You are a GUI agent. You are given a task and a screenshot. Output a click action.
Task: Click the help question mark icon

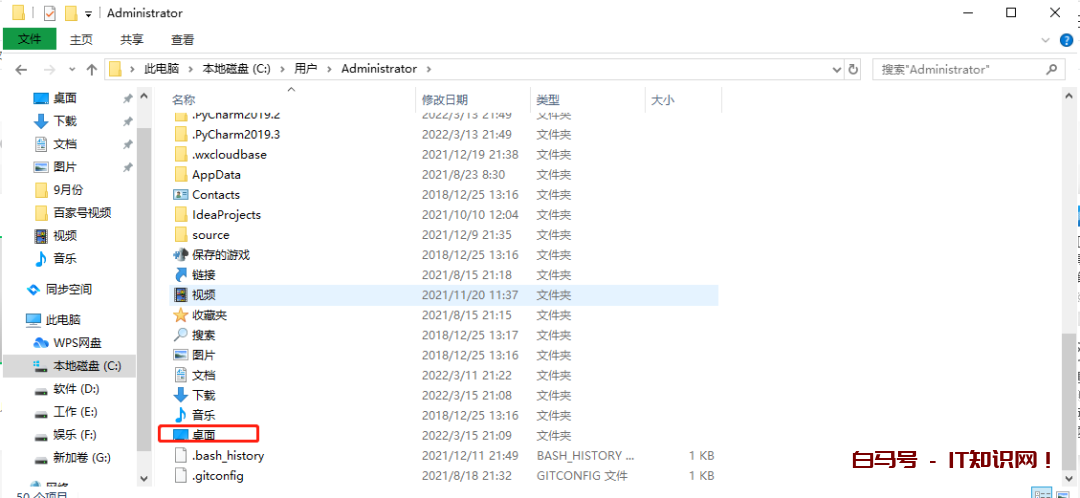click(1067, 40)
